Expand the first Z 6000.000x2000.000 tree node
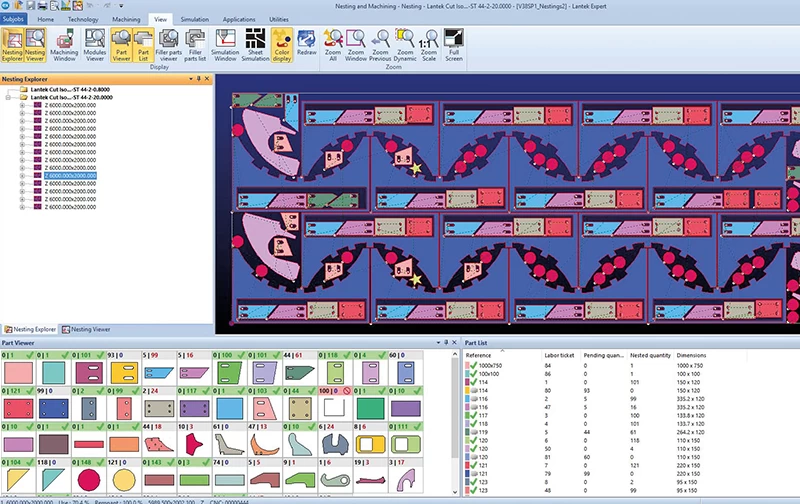Viewport: 800px width, 504px height. (22, 106)
